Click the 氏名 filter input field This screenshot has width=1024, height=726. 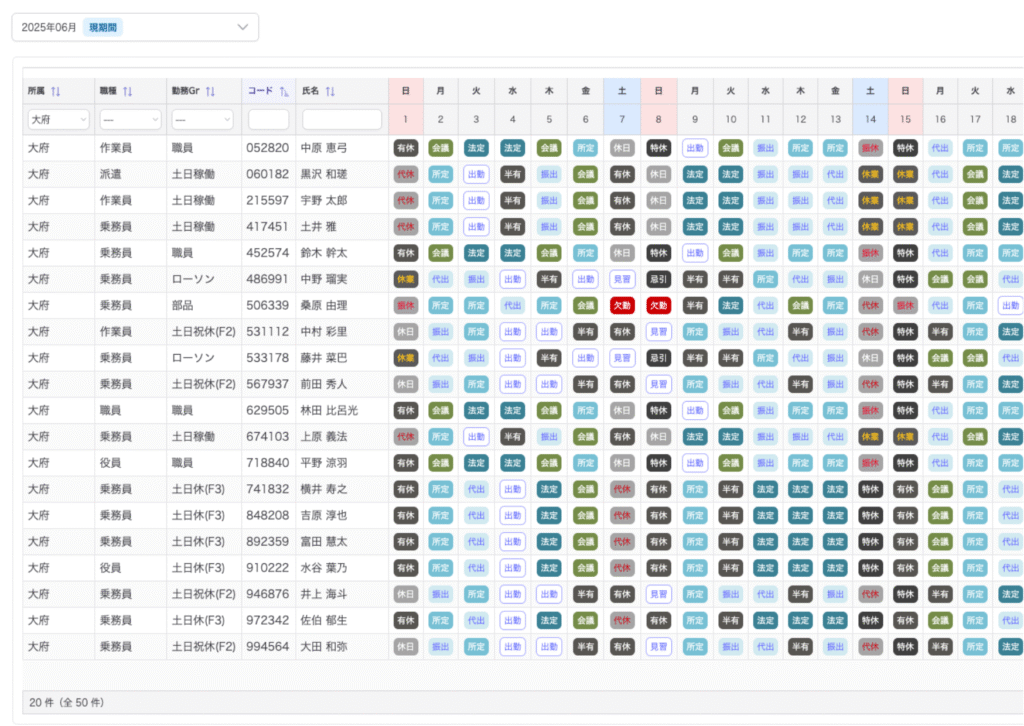tap(342, 120)
